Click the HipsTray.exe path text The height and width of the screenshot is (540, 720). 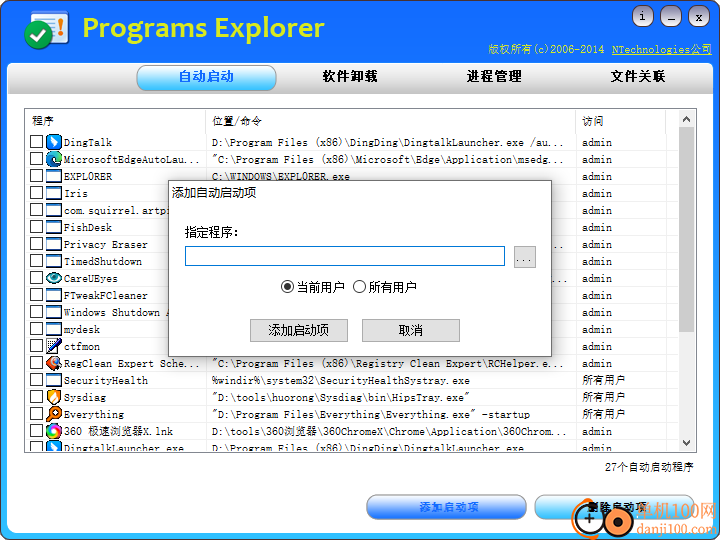(x=340, y=397)
